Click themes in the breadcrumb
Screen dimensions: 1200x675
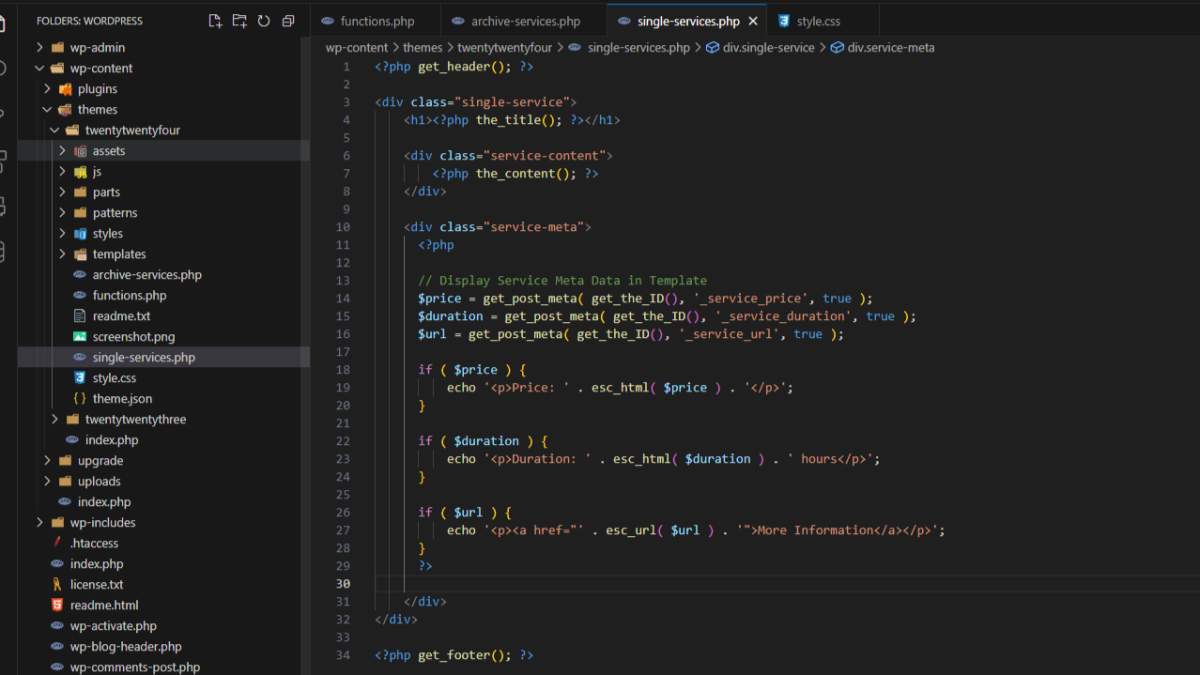point(422,47)
